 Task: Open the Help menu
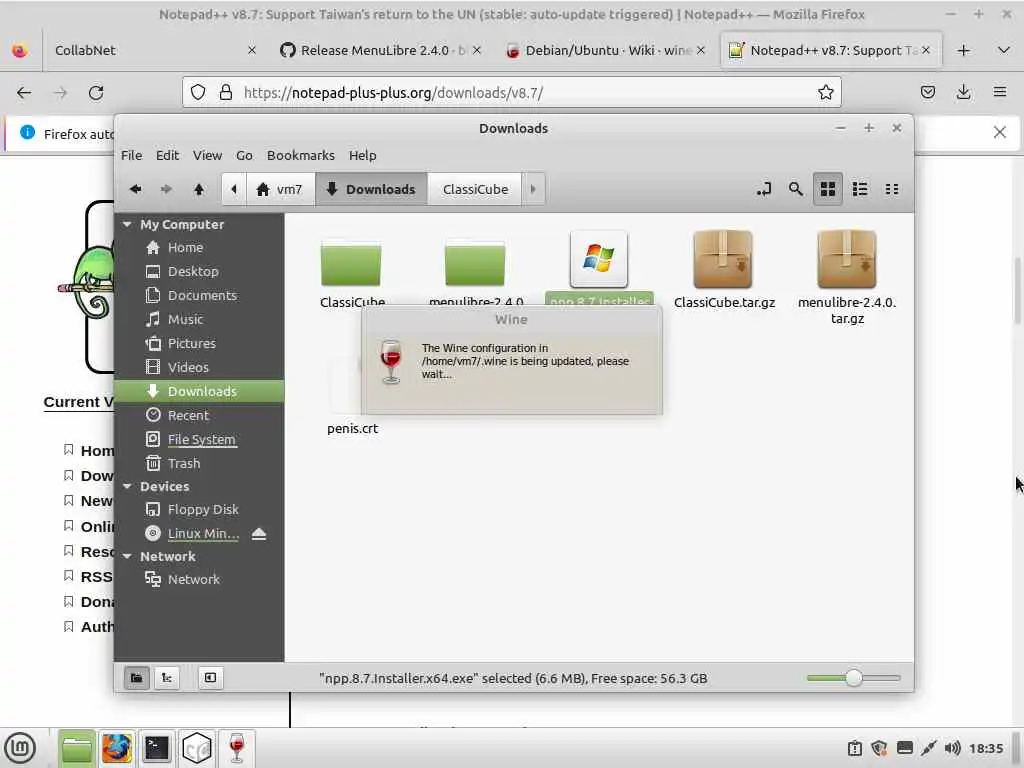coord(362,155)
